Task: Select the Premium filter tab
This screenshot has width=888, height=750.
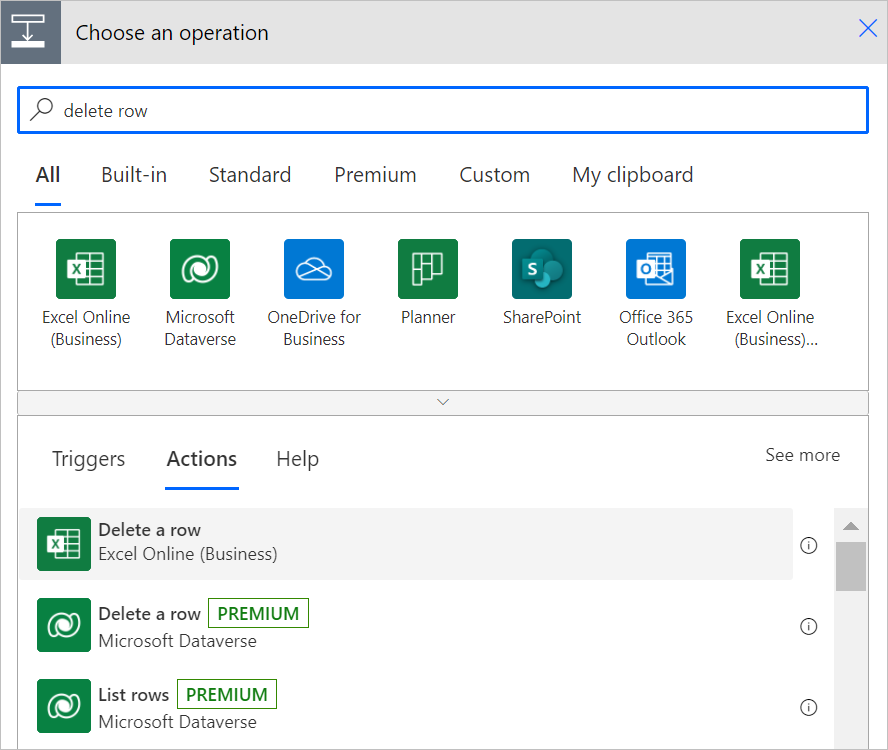Action: tap(375, 175)
